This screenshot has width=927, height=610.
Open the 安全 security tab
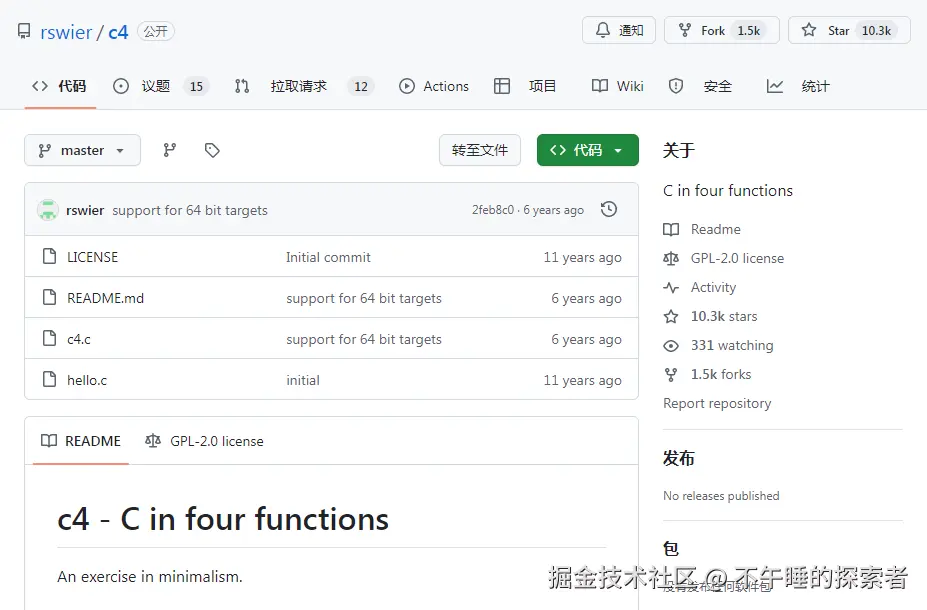tap(700, 86)
